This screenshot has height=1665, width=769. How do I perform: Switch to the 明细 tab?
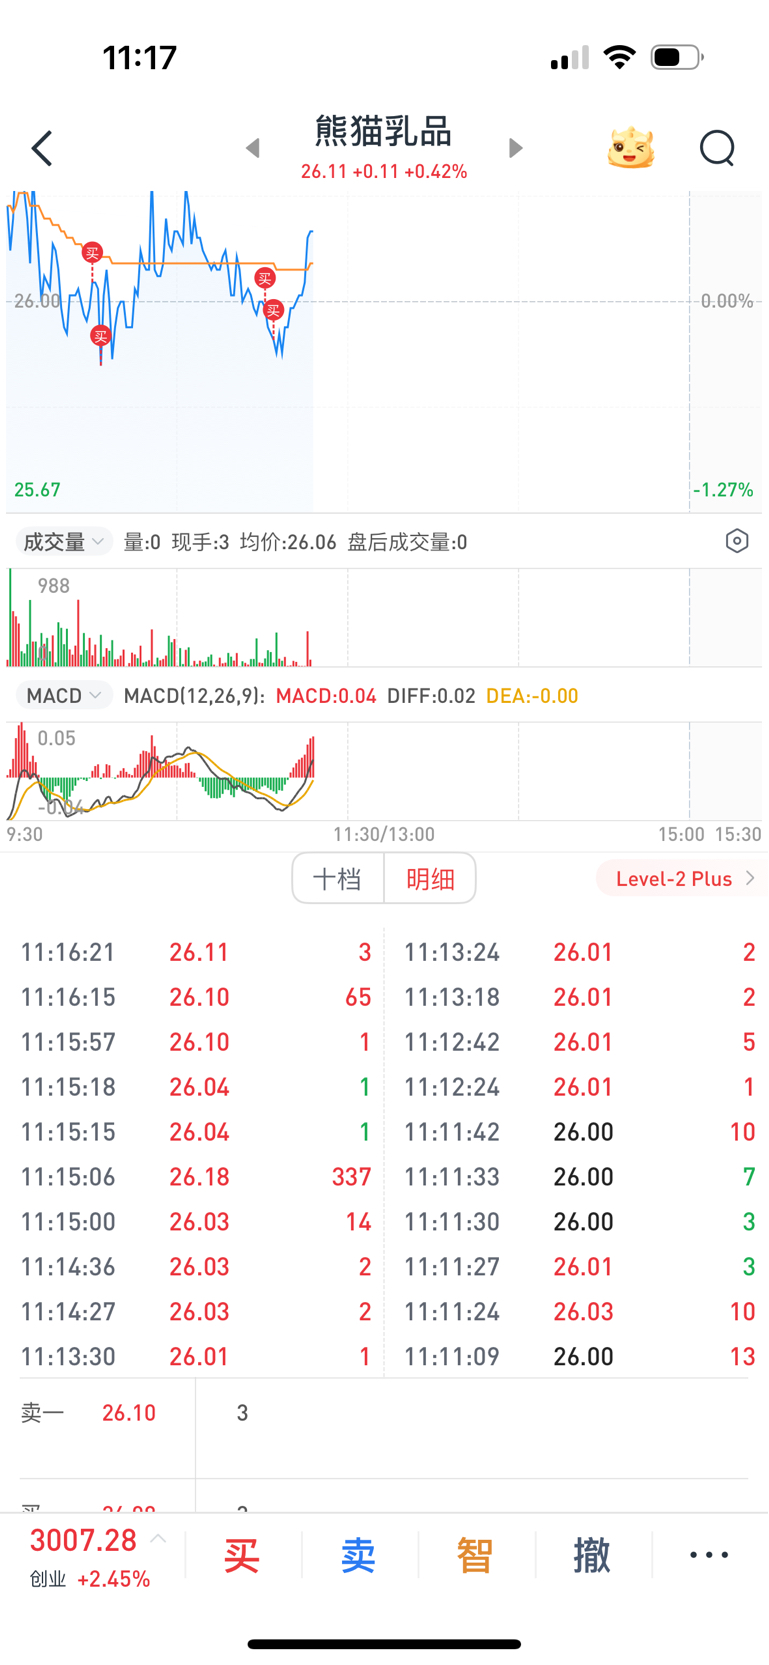click(x=430, y=878)
